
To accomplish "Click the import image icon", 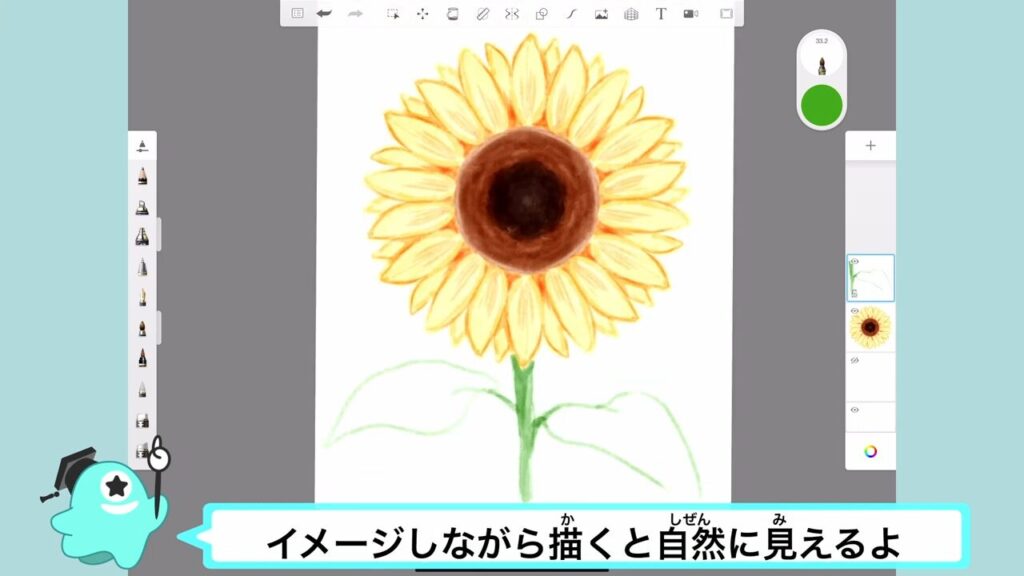I will pos(601,14).
